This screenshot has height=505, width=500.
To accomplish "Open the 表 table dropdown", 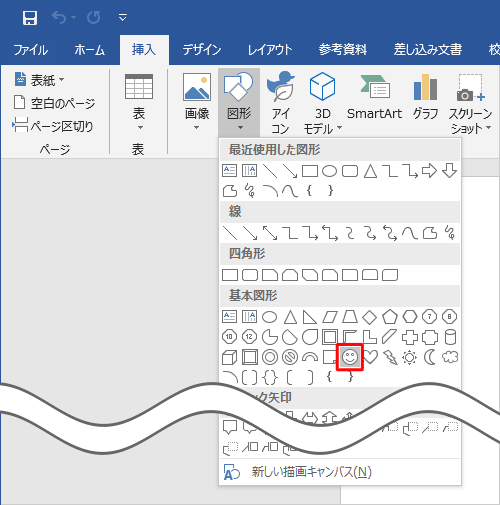I will click(x=139, y=102).
